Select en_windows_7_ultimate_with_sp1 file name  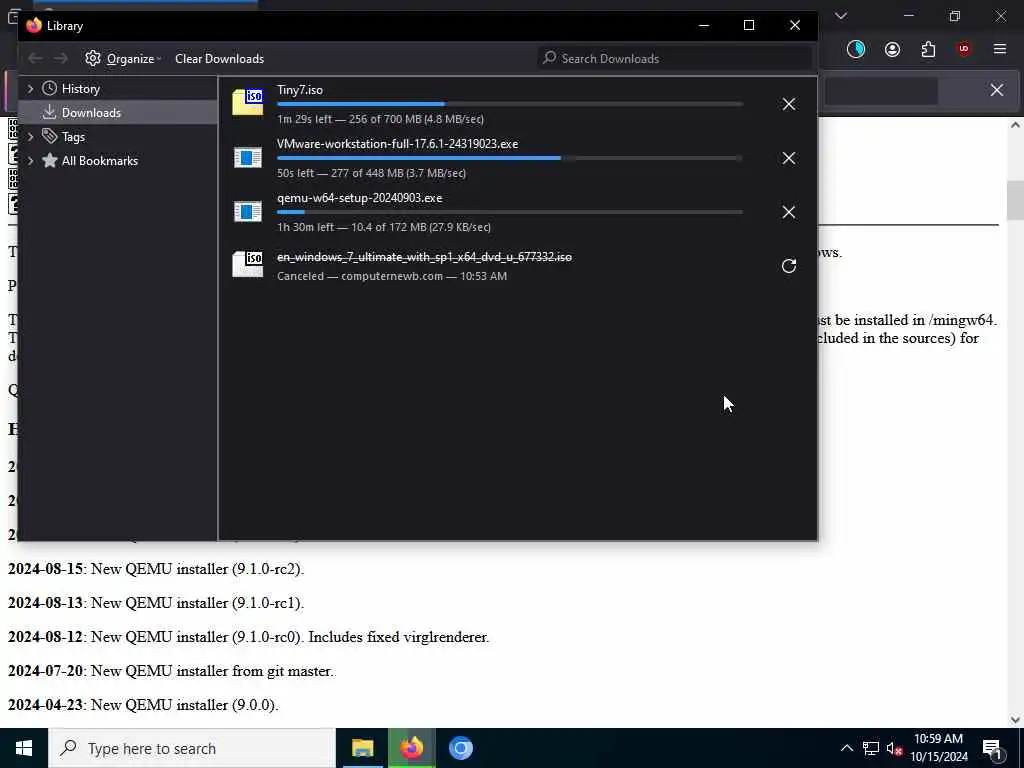(x=424, y=257)
